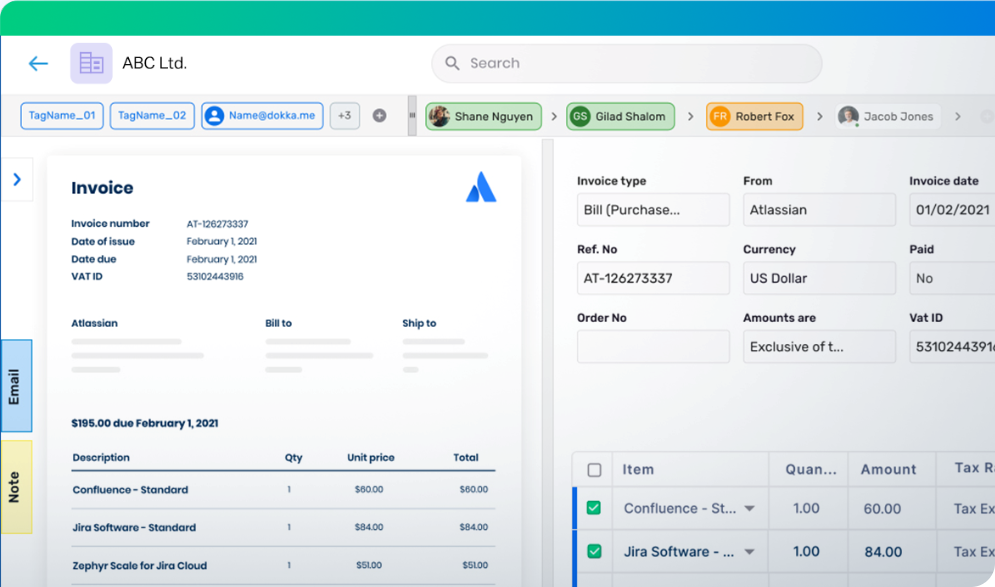The width and height of the screenshot is (995, 587).
Task: Expand the left side panel chevron
Action: pyautogui.click(x=17, y=179)
